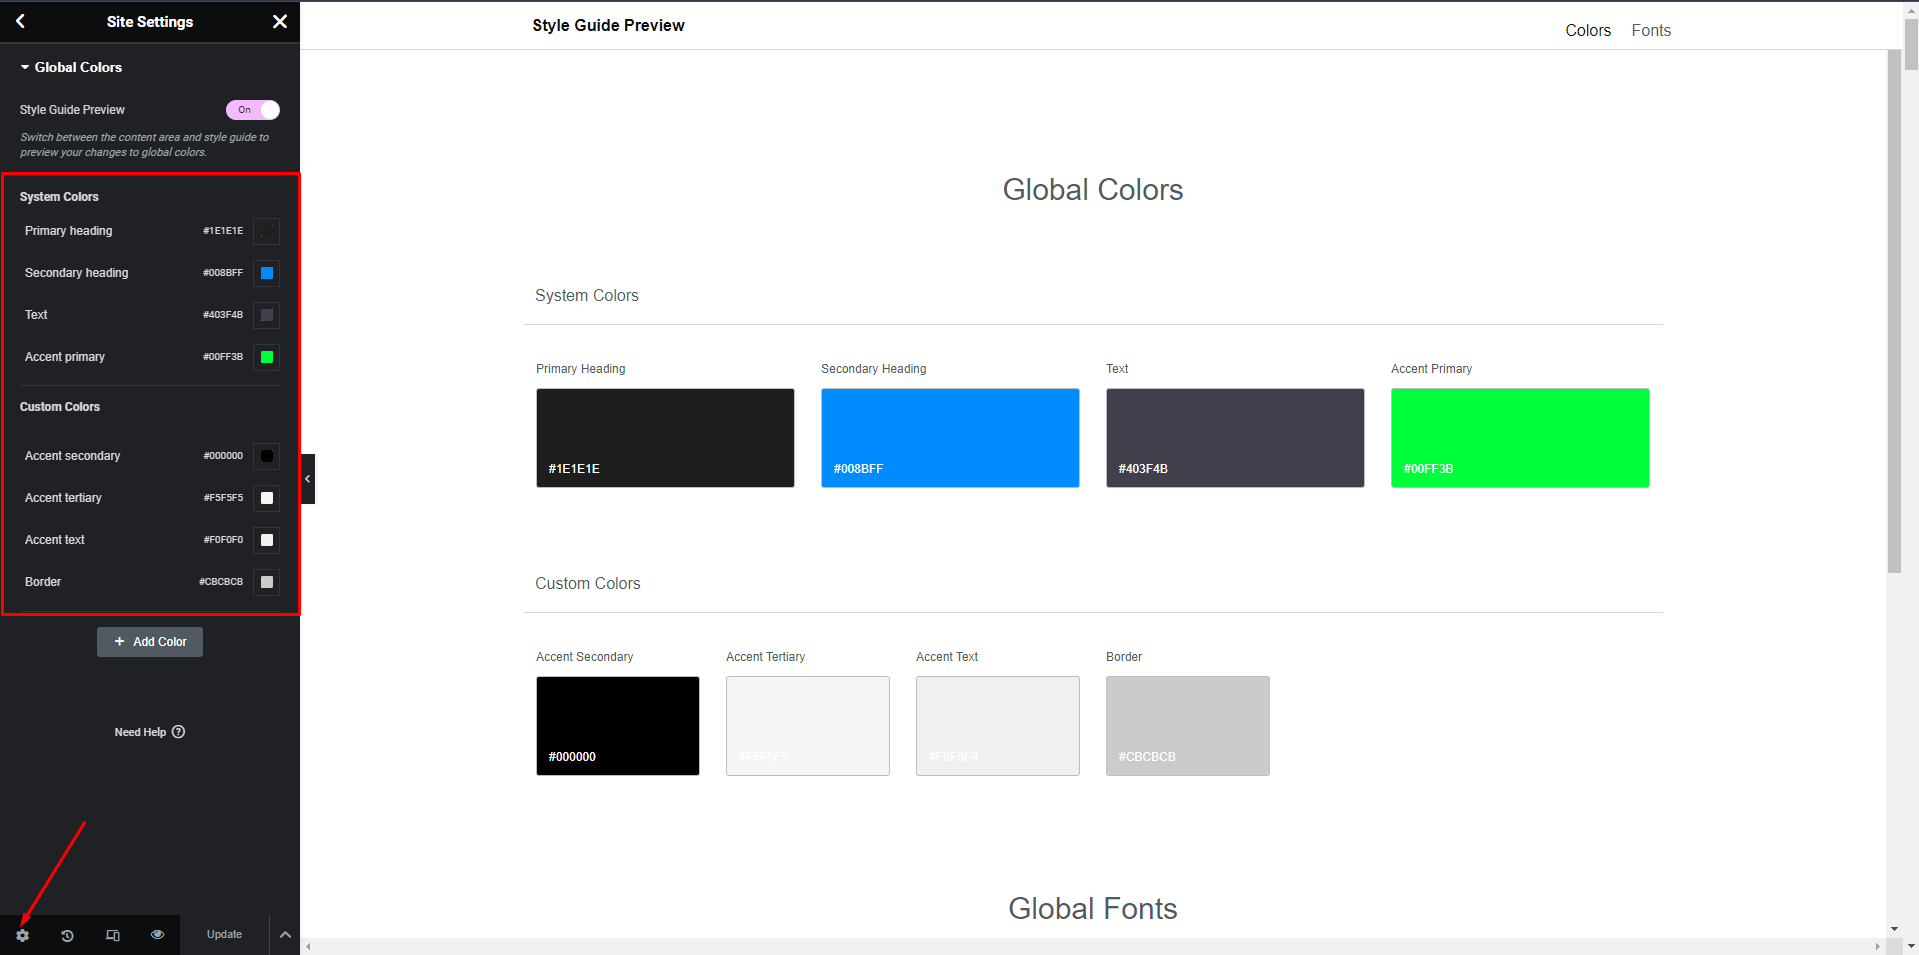Click the #CBCBCB hex value in panel
The height and width of the screenshot is (955, 1919).
click(x=221, y=582)
